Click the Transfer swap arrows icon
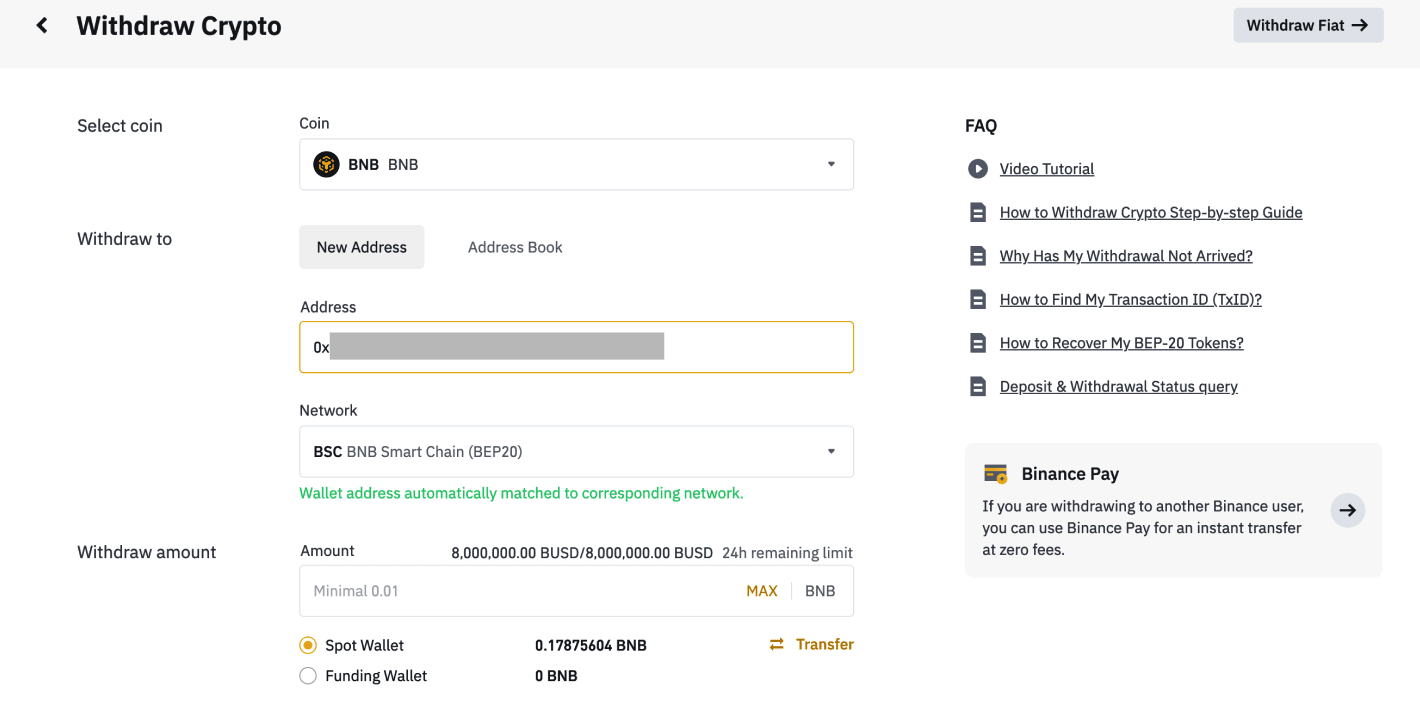The width and height of the screenshot is (1420, 708). click(776, 645)
